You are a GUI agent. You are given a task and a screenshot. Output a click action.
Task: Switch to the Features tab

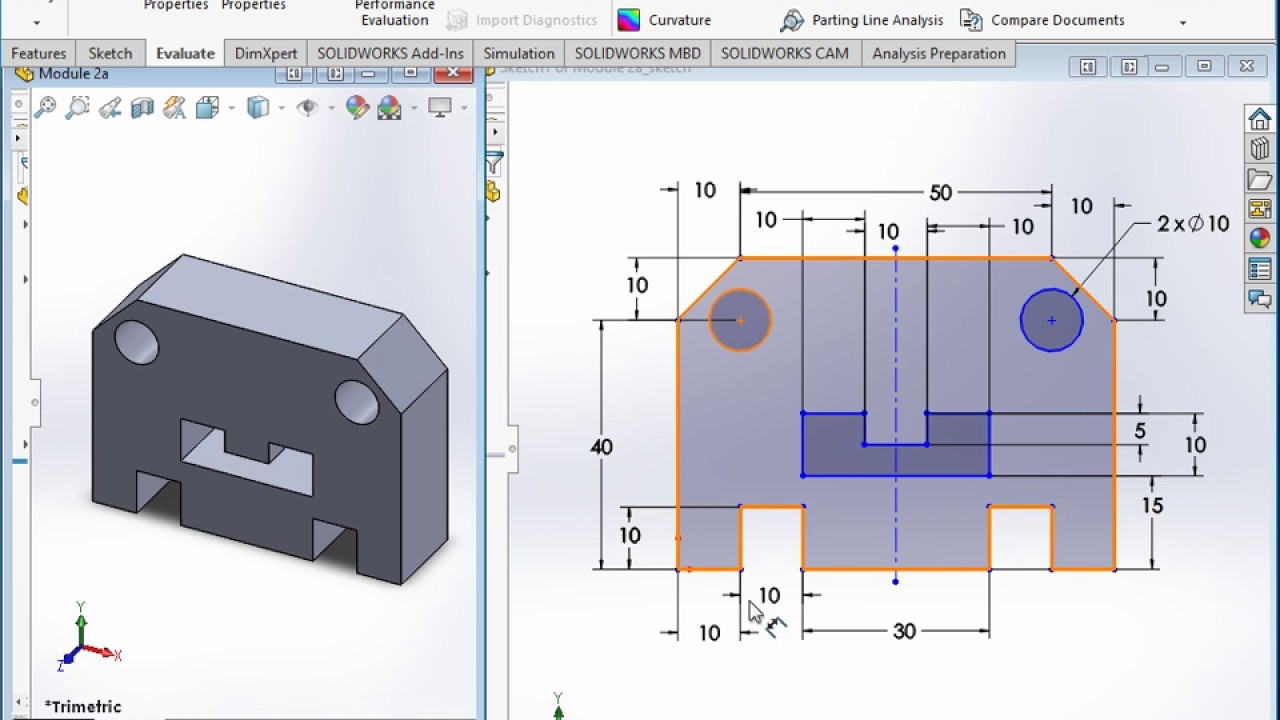(x=39, y=53)
